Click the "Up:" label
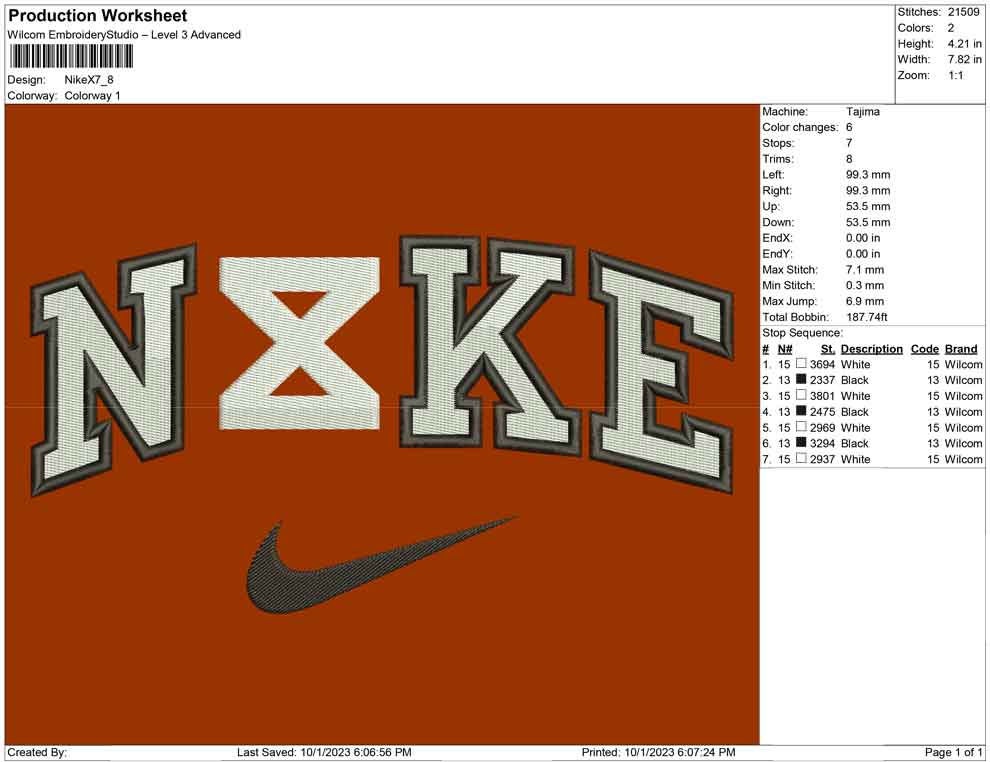The image size is (990, 762). click(771, 206)
